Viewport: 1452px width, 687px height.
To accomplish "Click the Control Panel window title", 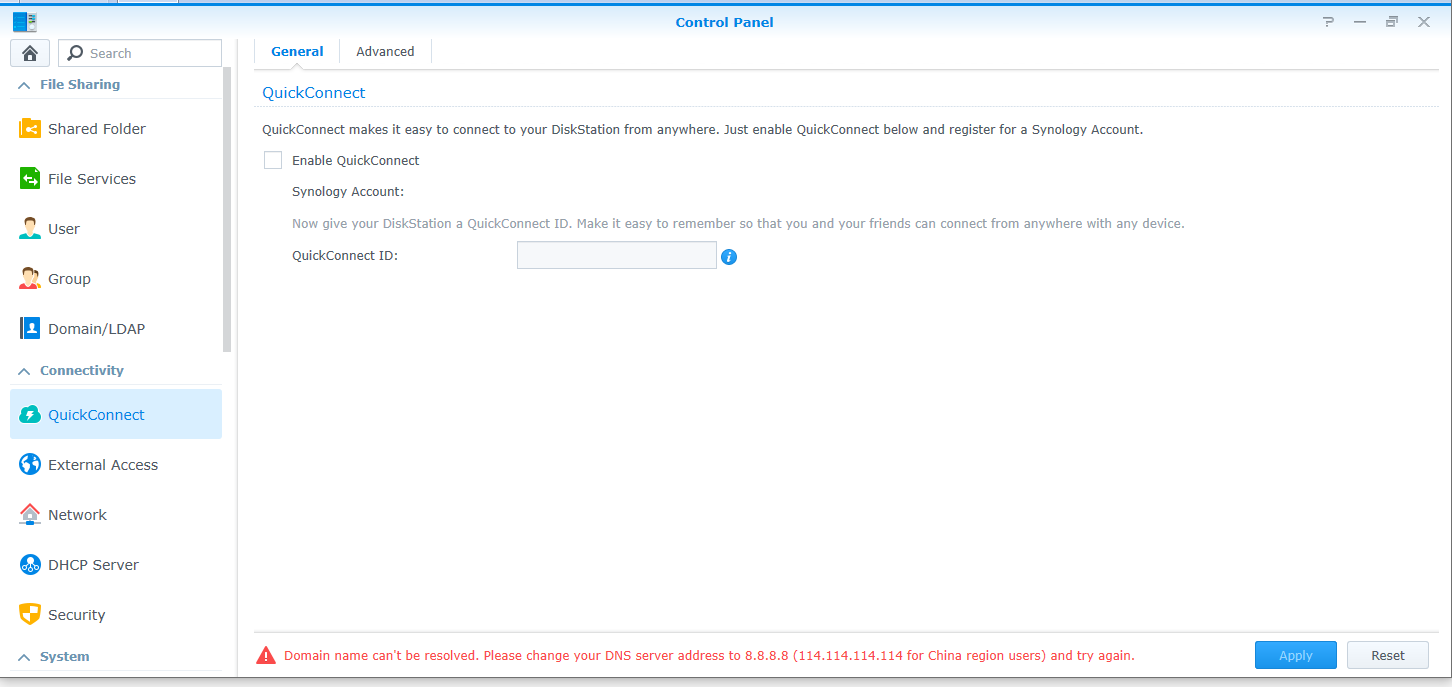I will click(725, 22).
